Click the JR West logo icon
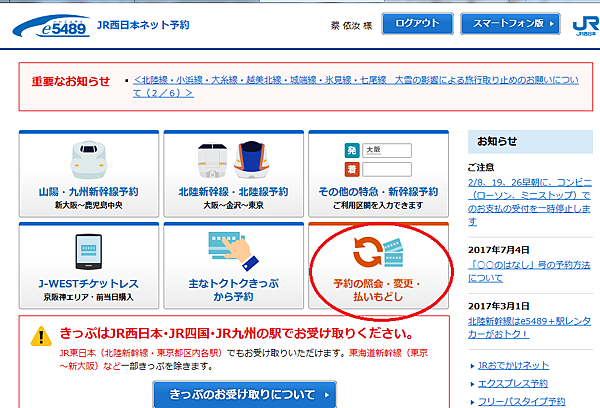The width and height of the screenshot is (600, 408). click(x=586, y=26)
